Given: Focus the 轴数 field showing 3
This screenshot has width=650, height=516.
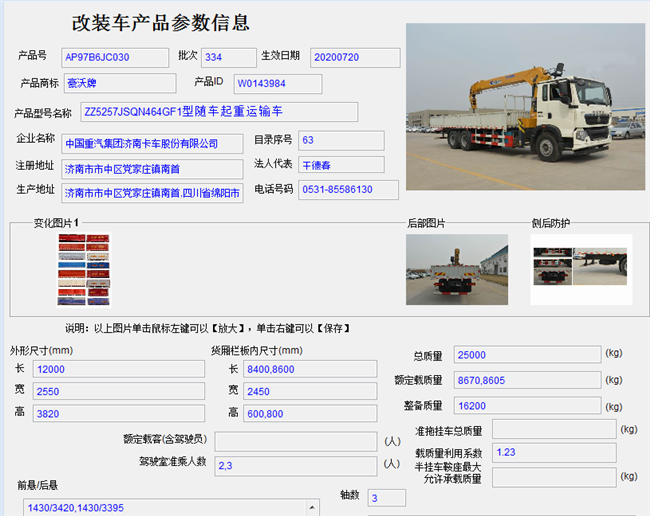Looking at the screenshot, I should coord(386,498).
